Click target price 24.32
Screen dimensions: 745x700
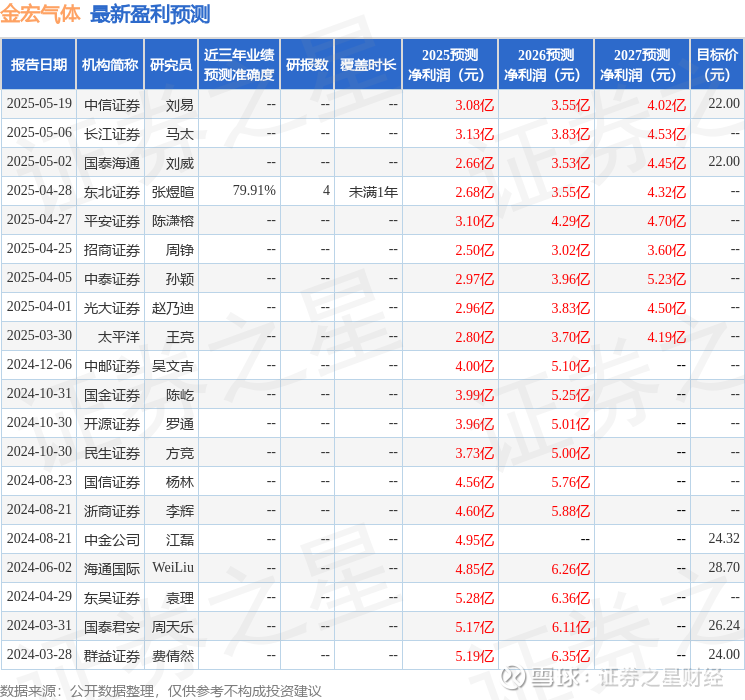point(724,538)
